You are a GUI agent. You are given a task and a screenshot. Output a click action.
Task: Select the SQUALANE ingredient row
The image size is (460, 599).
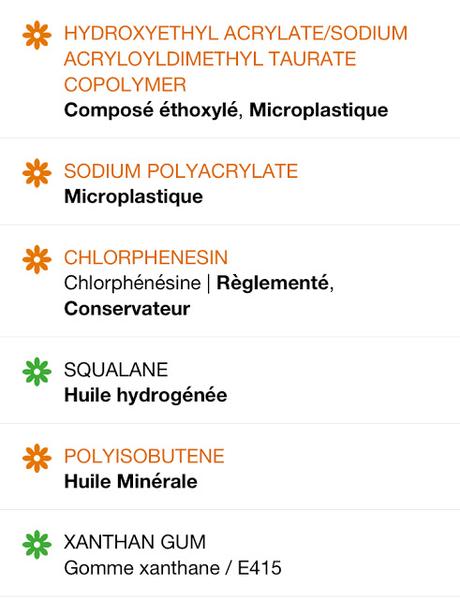pos(230,381)
